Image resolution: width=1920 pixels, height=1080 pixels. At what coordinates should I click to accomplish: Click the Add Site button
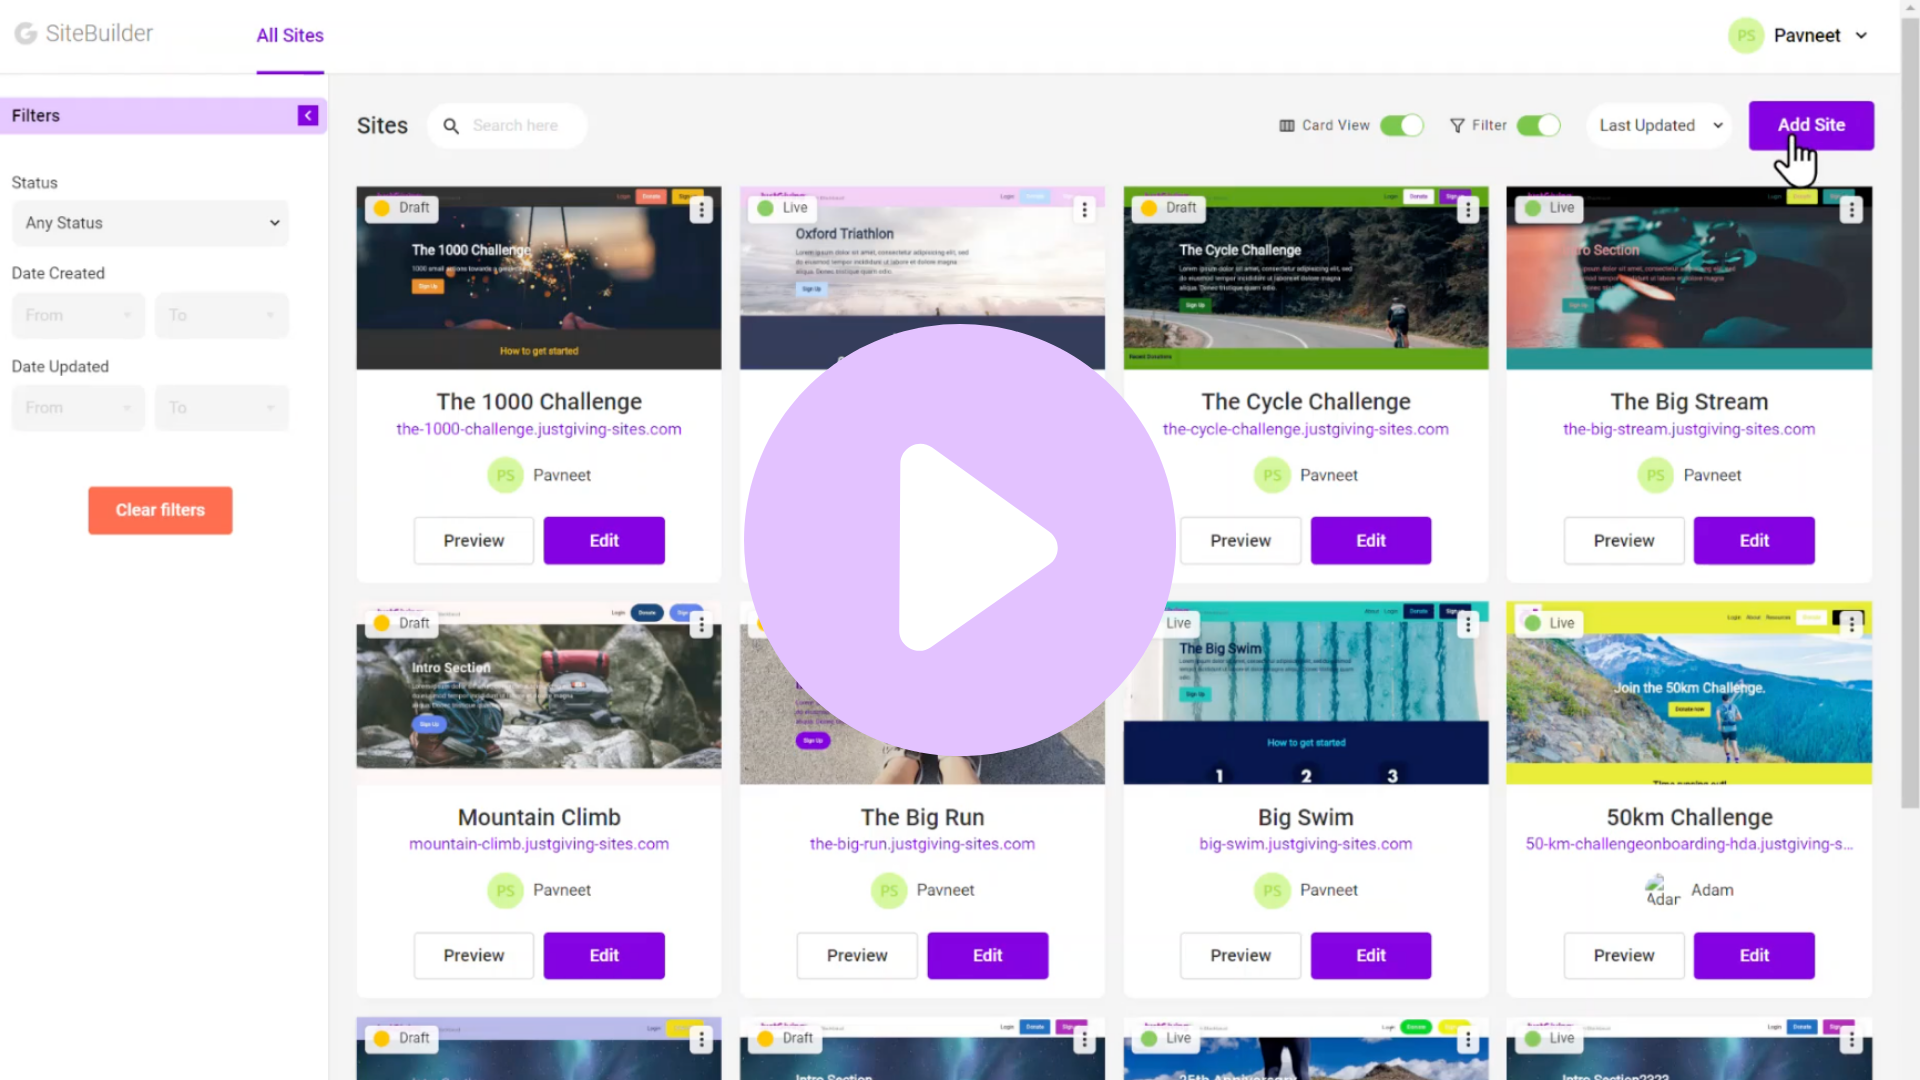coord(1811,126)
